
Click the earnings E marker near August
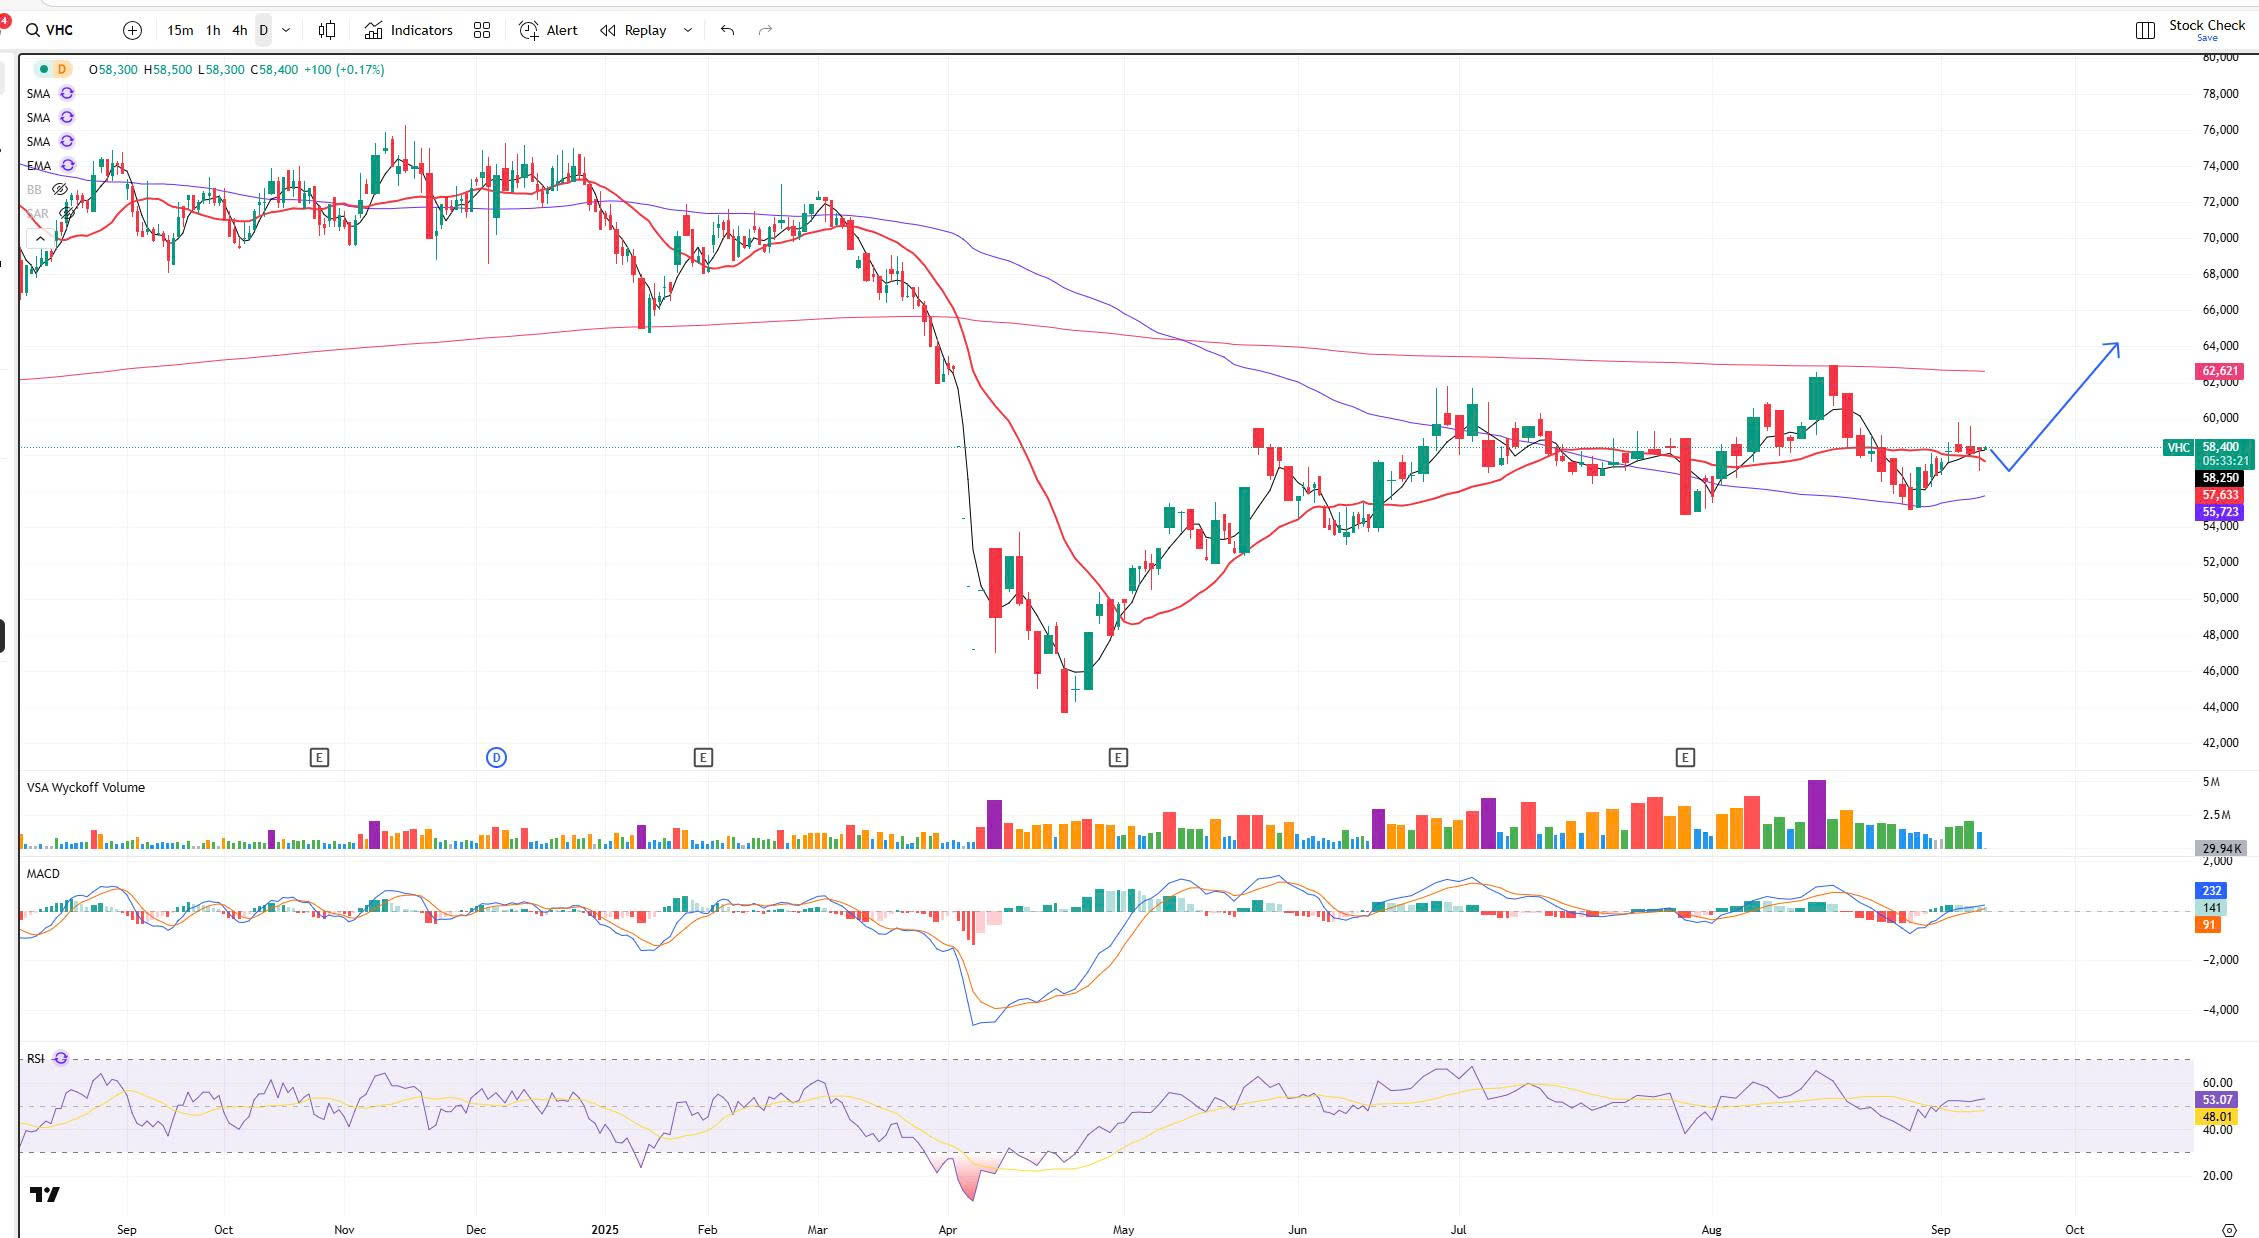pos(1685,758)
